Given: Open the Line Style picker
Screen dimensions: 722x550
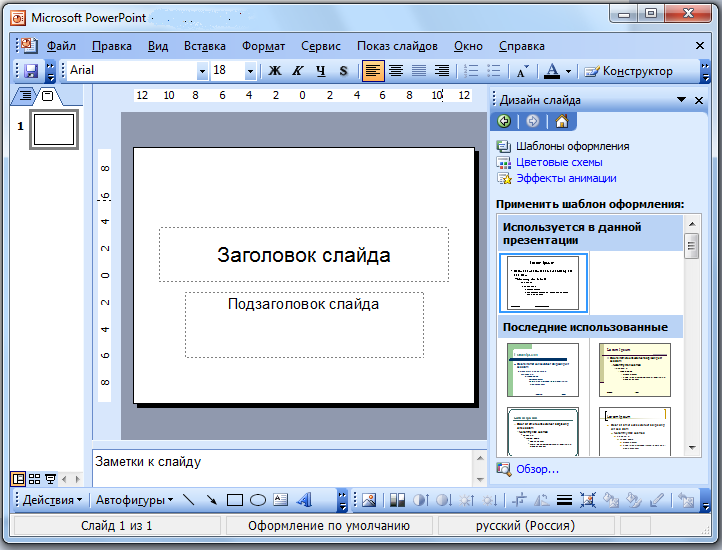Looking at the screenshot, I should click(564, 500).
